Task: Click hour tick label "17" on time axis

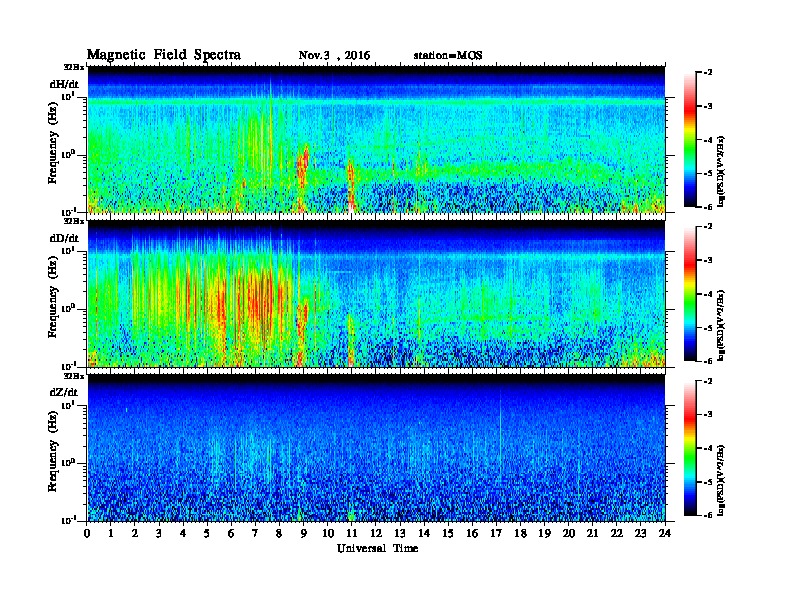Action: click(x=496, y=534)
